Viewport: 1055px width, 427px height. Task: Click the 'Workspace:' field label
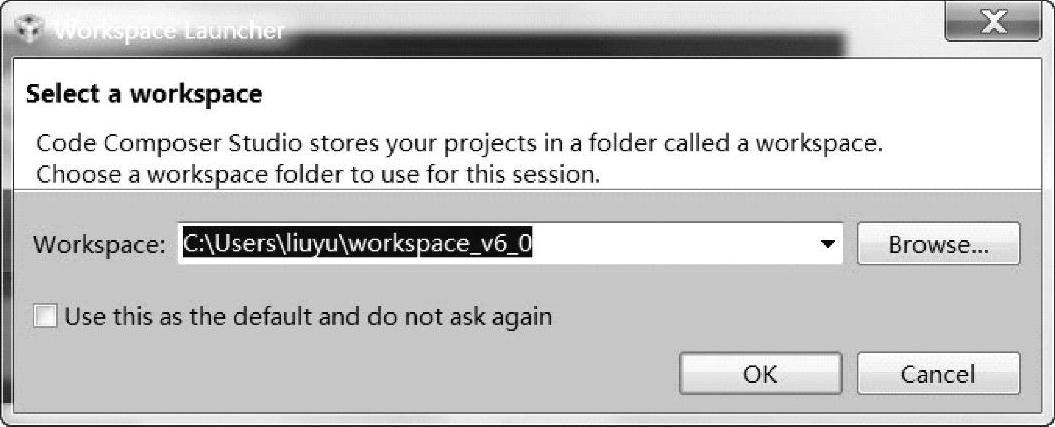(99, 245)
